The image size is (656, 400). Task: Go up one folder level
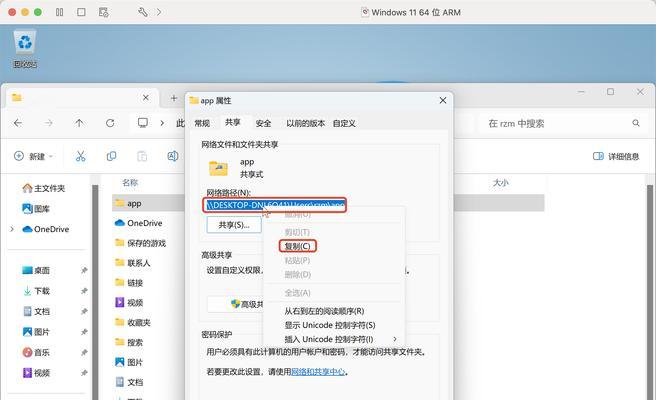coord(79,123)
